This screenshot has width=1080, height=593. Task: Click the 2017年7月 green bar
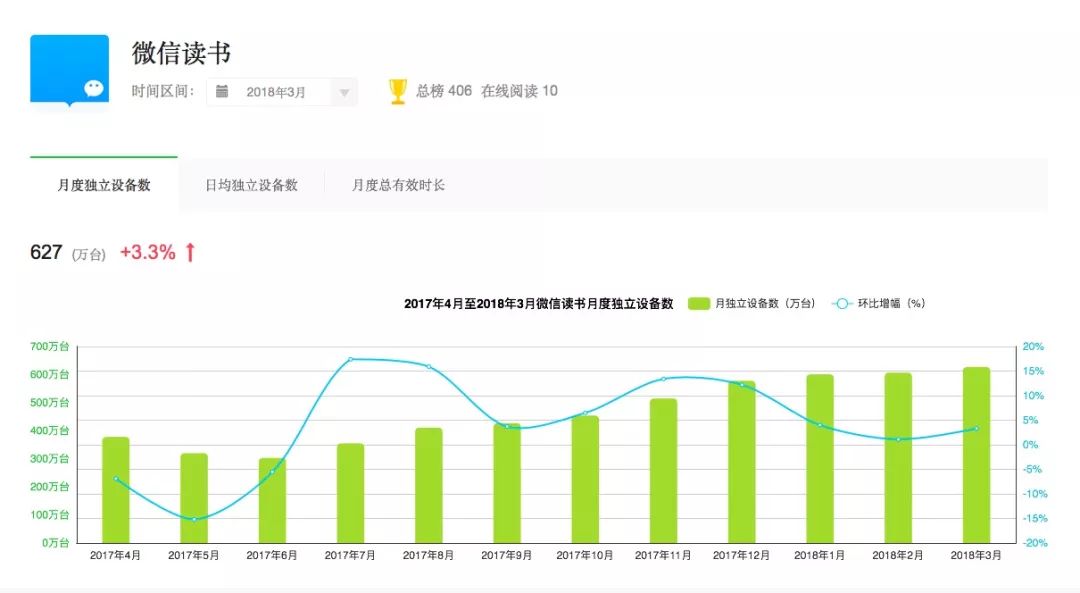(x=351, y=493)
